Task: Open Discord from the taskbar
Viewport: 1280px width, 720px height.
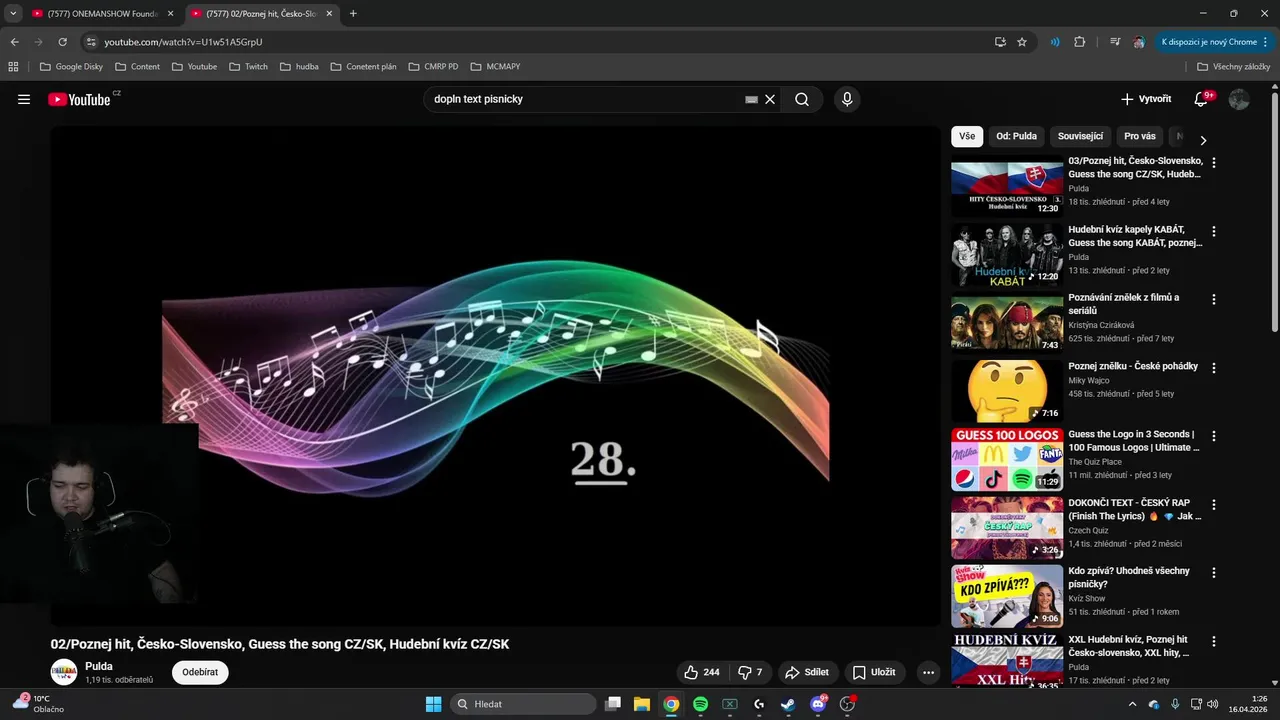Action: (x=818, y=704)
